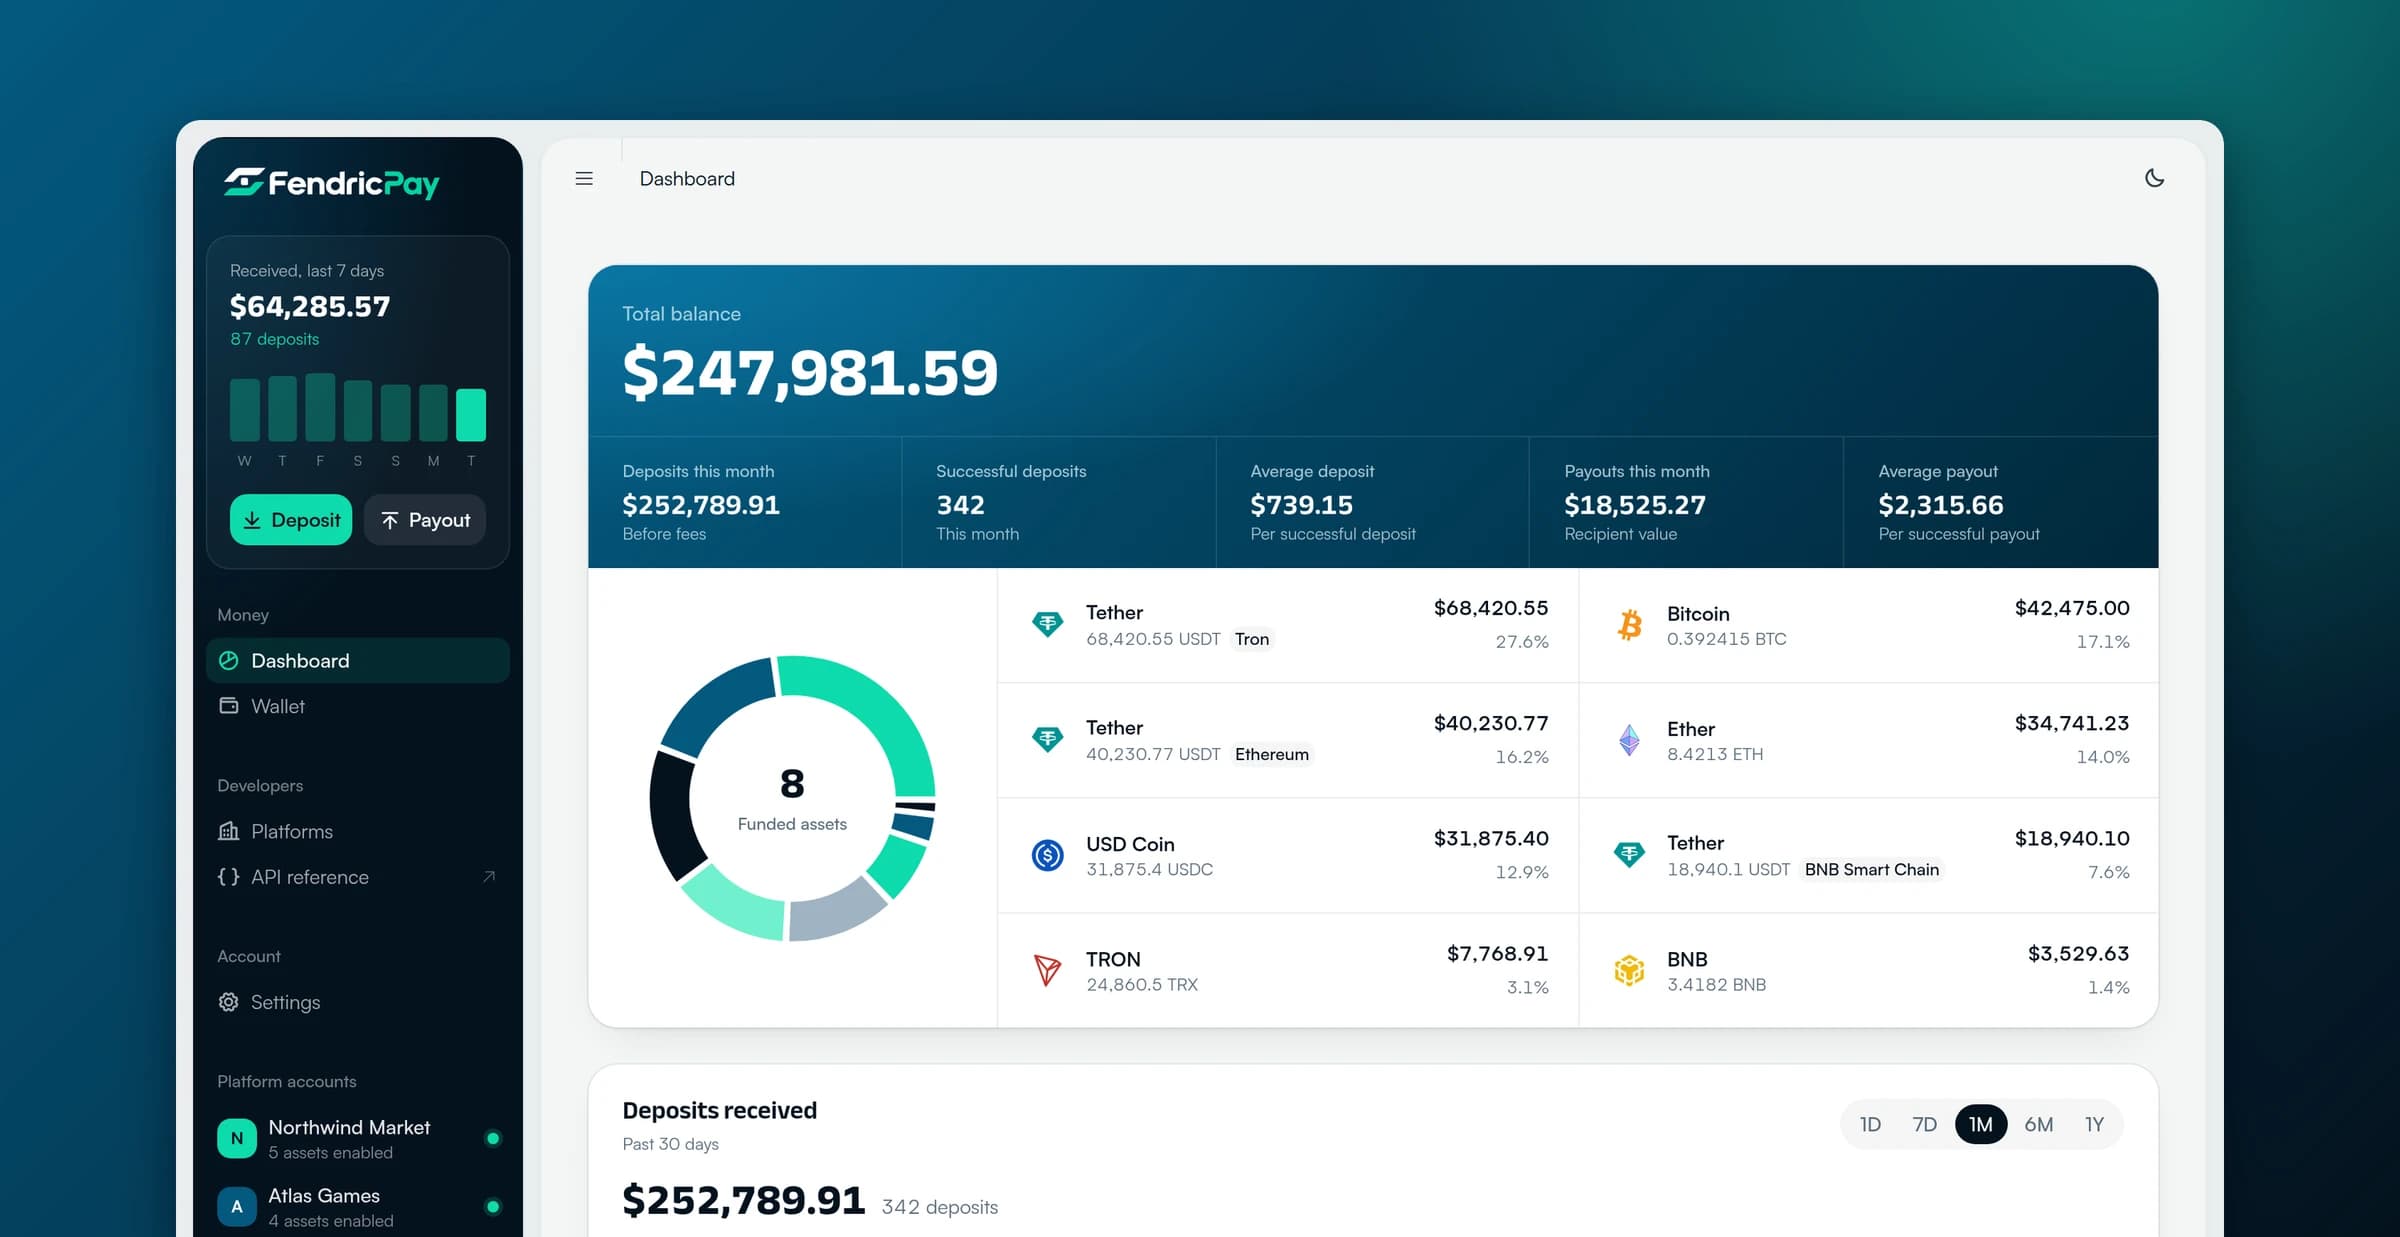
Task: Click the Tether Ethereum row icon
Action: coord(1047,740)
